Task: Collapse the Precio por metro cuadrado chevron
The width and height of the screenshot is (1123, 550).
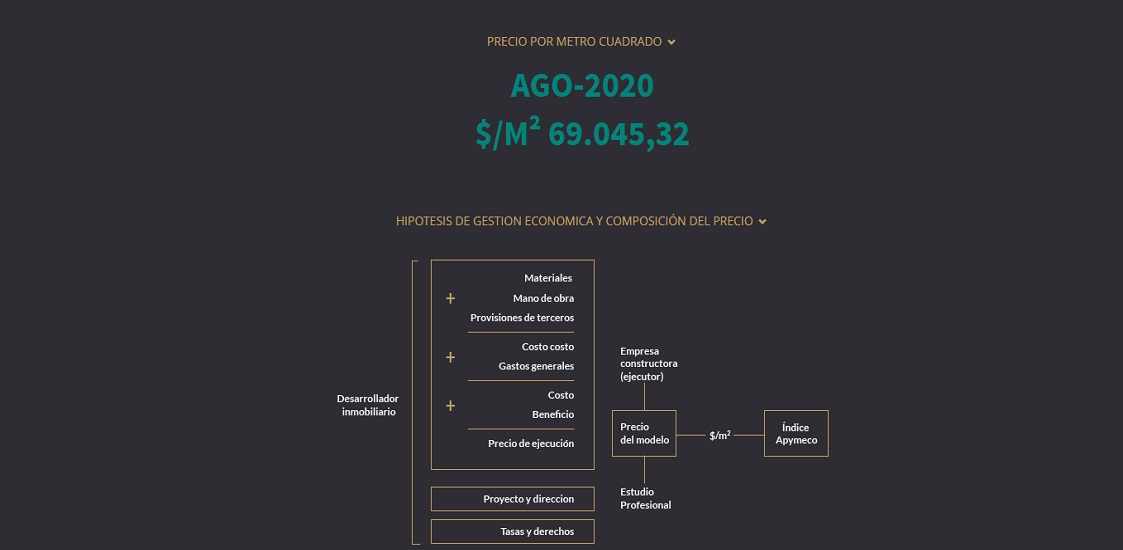Action: click(x=671, y=42)
